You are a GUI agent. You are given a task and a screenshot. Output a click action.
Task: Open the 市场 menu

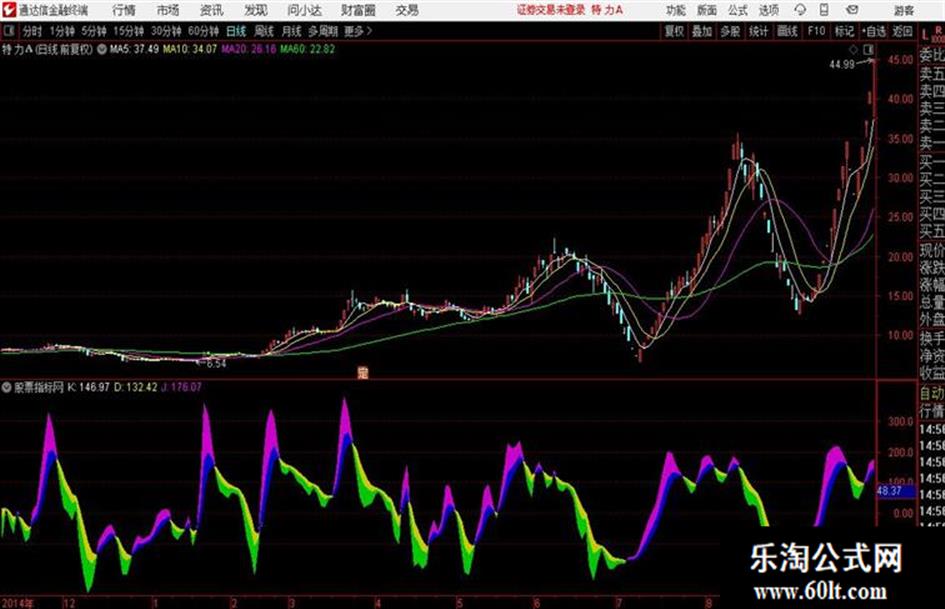coord(168,10)
